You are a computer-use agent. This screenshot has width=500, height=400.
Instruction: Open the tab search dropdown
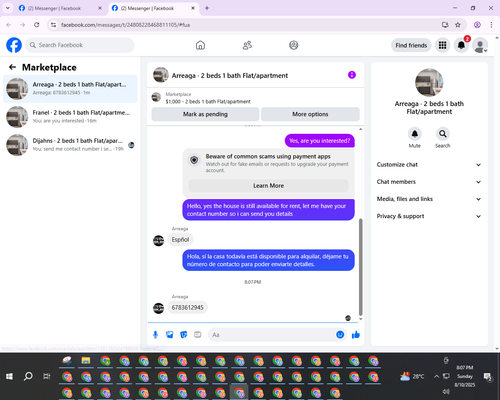(x=8, y=8)
